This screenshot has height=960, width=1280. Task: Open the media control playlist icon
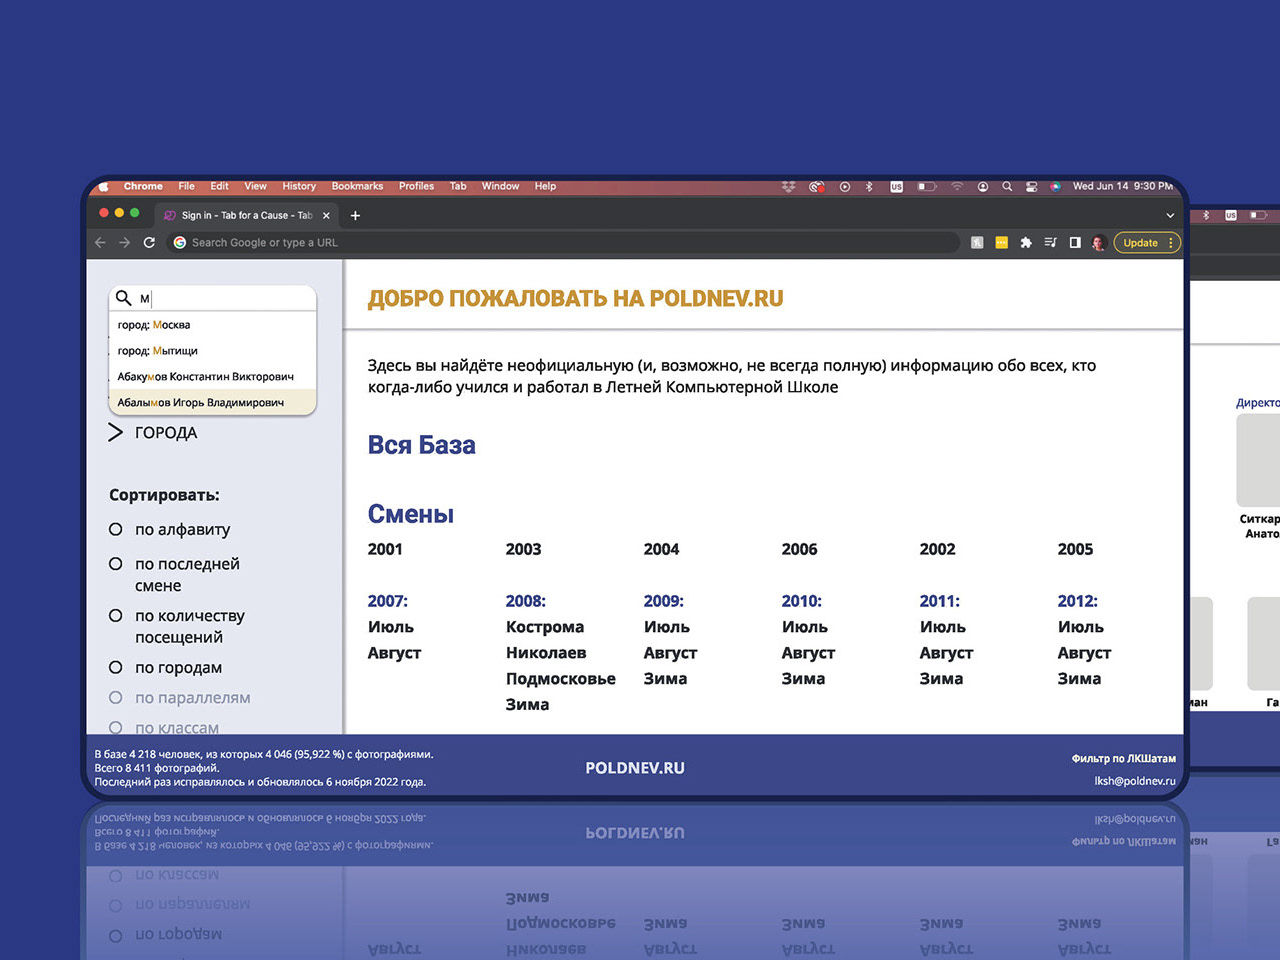1050,242
